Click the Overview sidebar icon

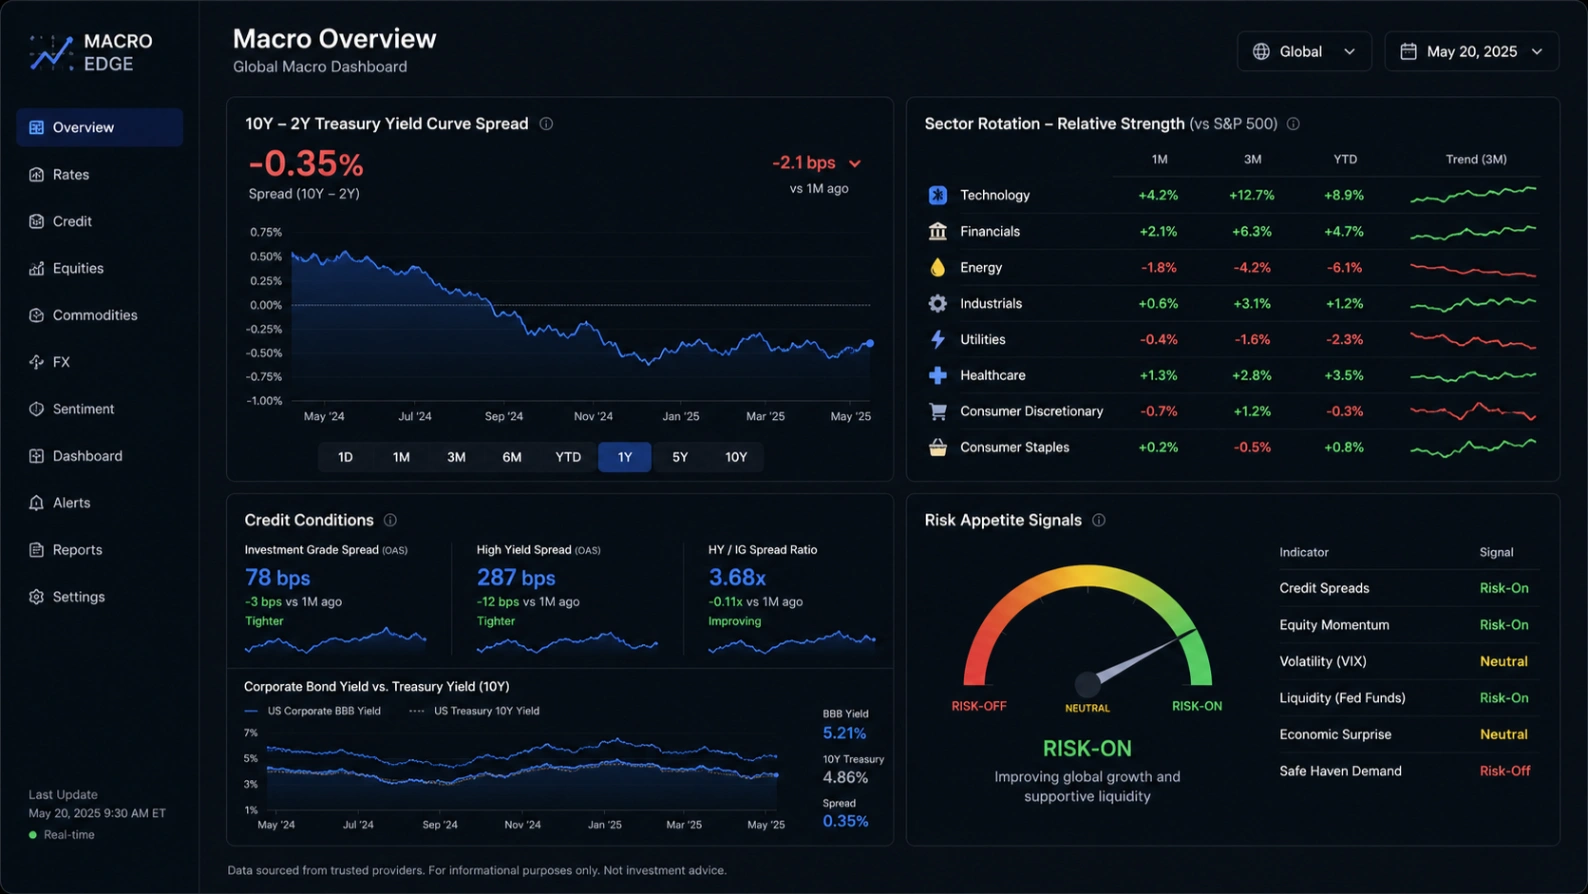(x=36, y=128)
